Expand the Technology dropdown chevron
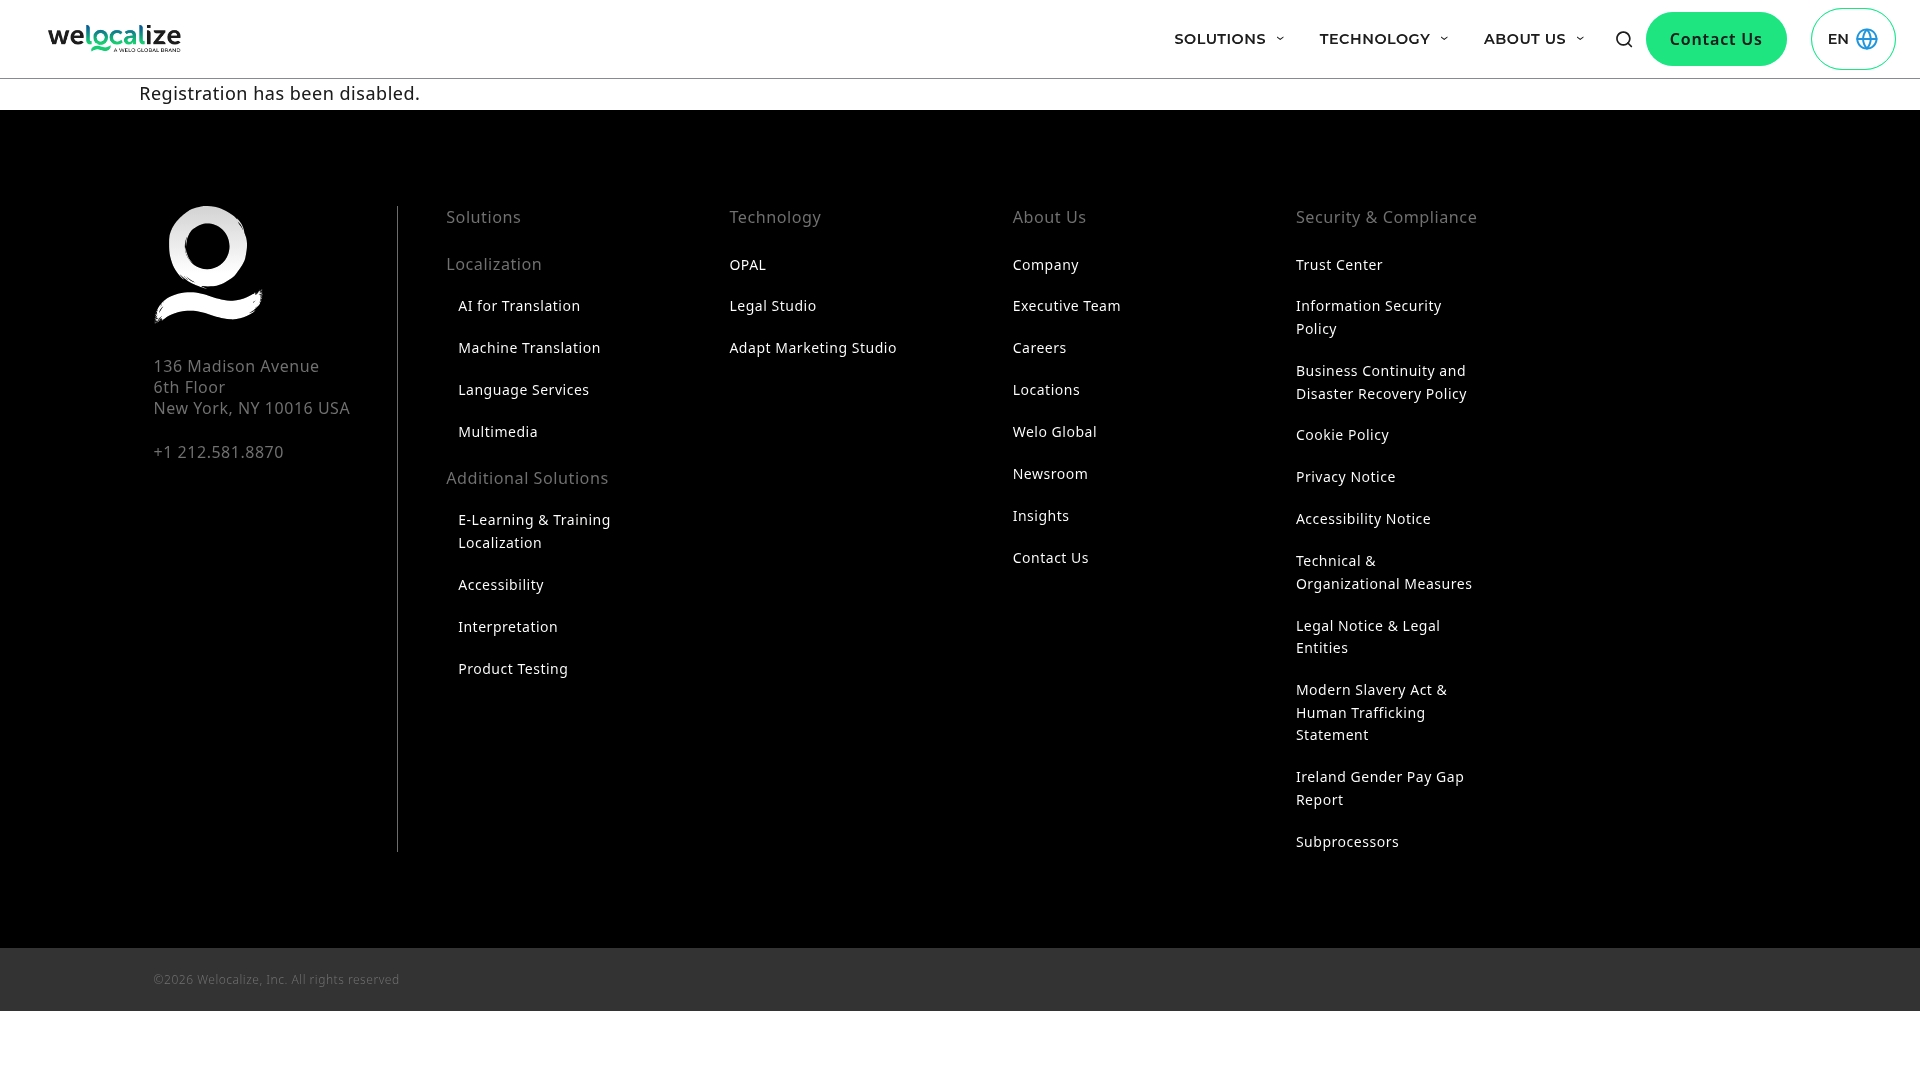Viewport: 1920px width, 1080px height. point(1444,39)
